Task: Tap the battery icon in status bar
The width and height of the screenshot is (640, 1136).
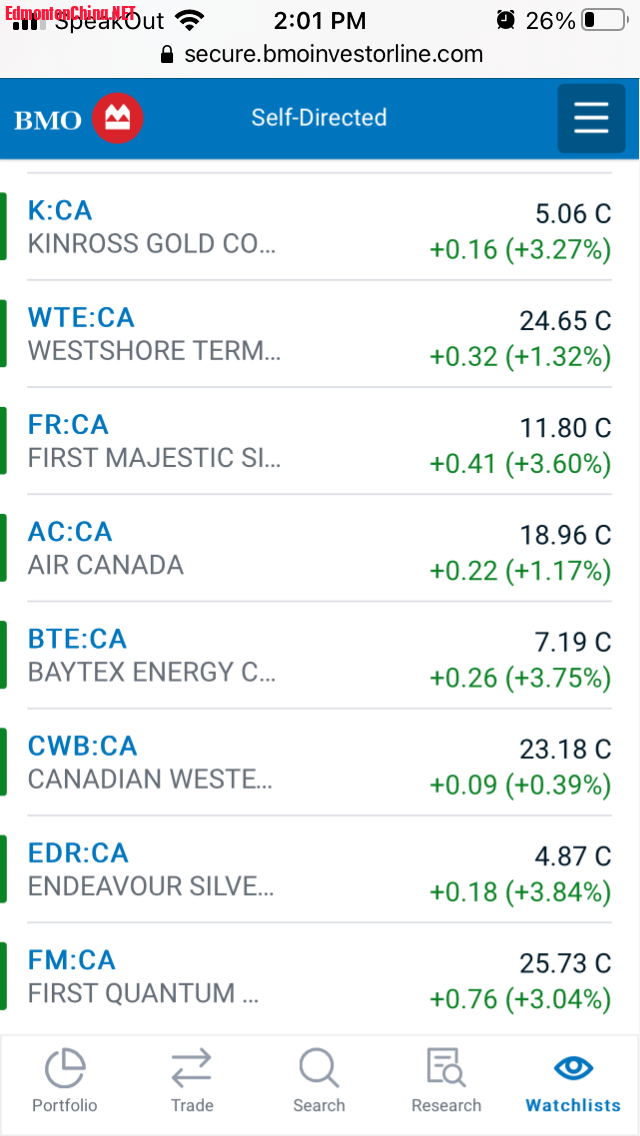Action: click(x=602, y=20)
